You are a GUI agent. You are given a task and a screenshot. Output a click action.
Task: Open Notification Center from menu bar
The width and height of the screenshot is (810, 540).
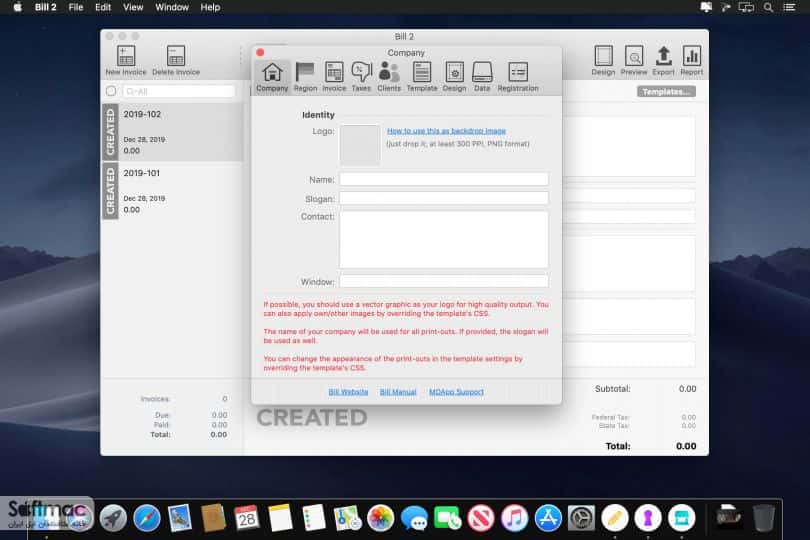789,7
